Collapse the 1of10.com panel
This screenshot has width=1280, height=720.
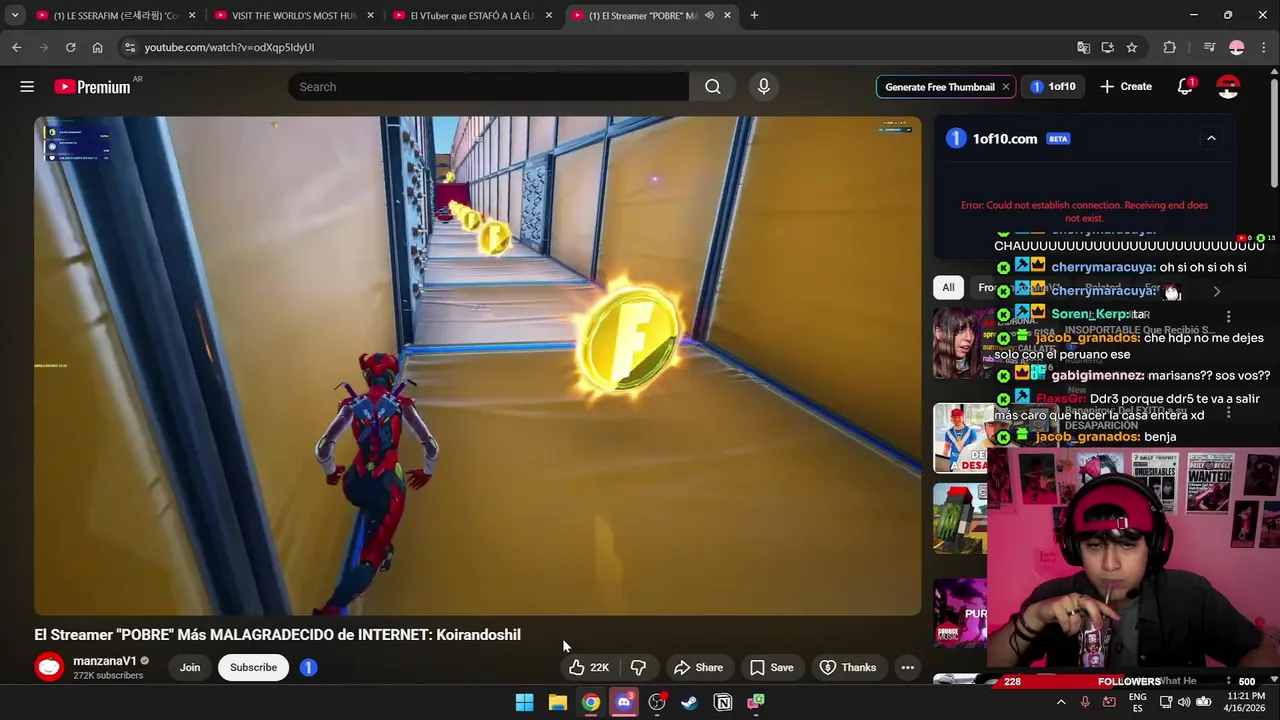(x=1211, y=138)
